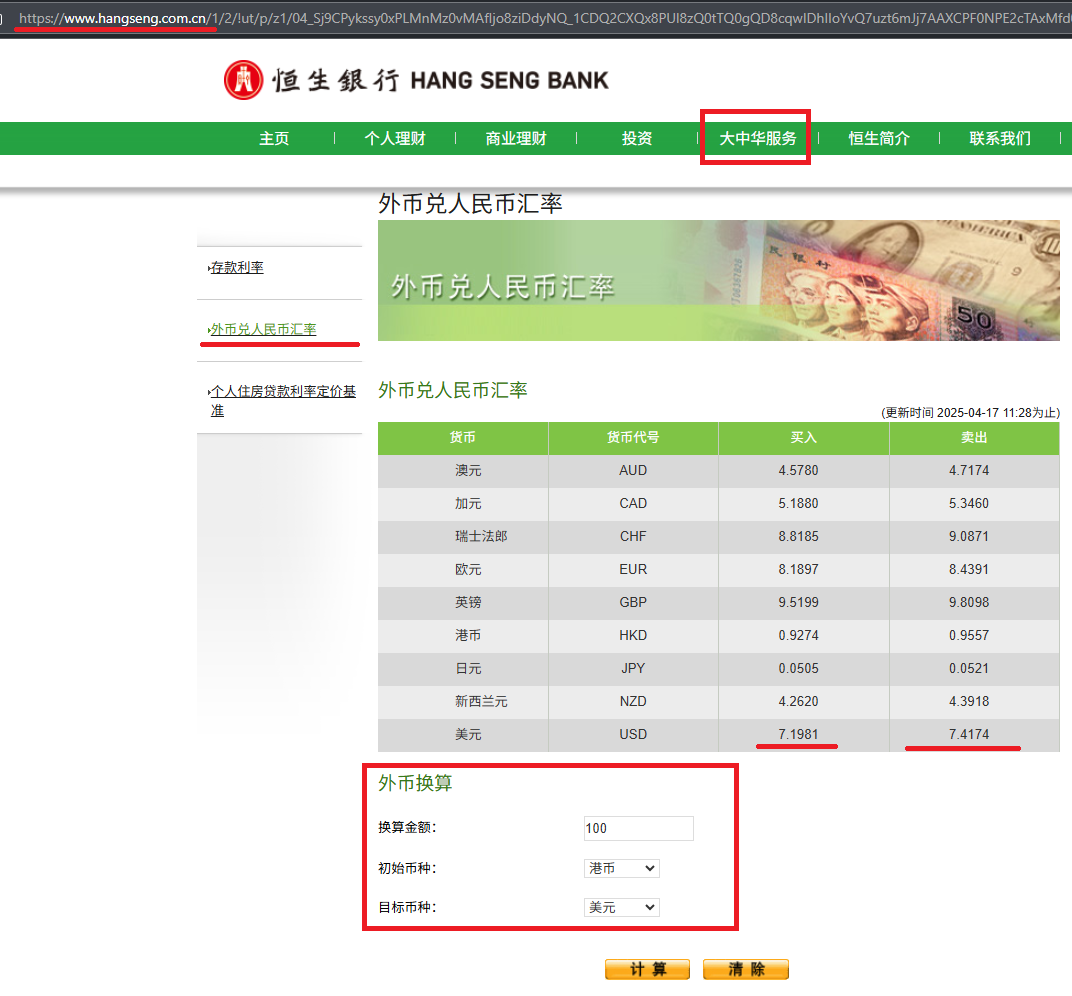
Task: Expand the 目标币种 currency dropdown
Action: 621,907
